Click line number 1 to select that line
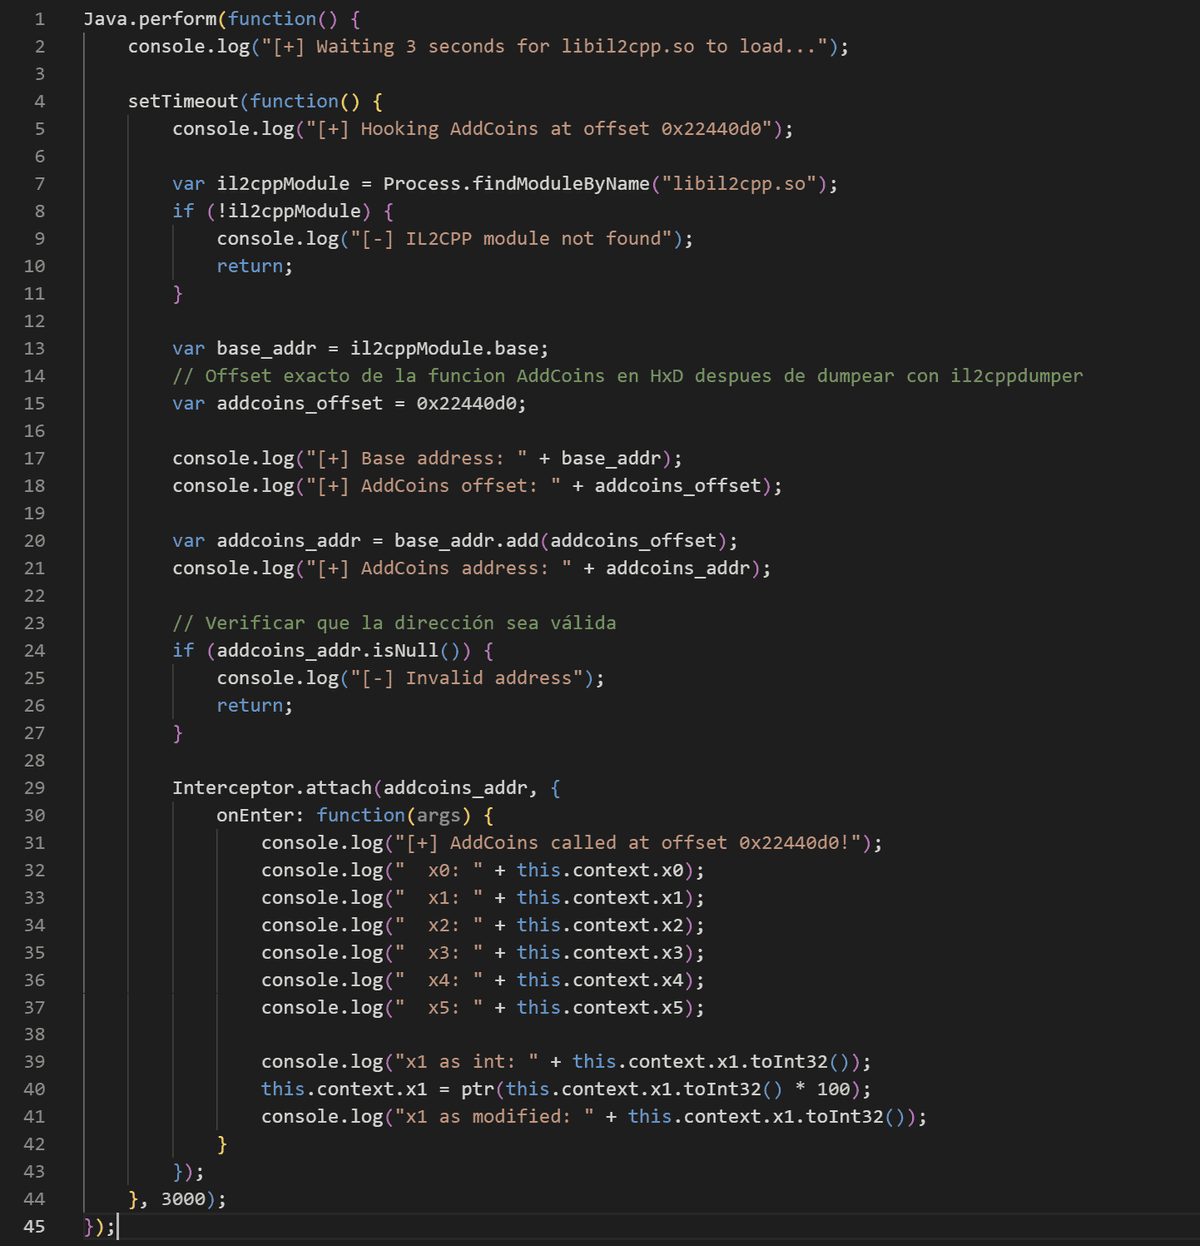 tap(38, 18)
